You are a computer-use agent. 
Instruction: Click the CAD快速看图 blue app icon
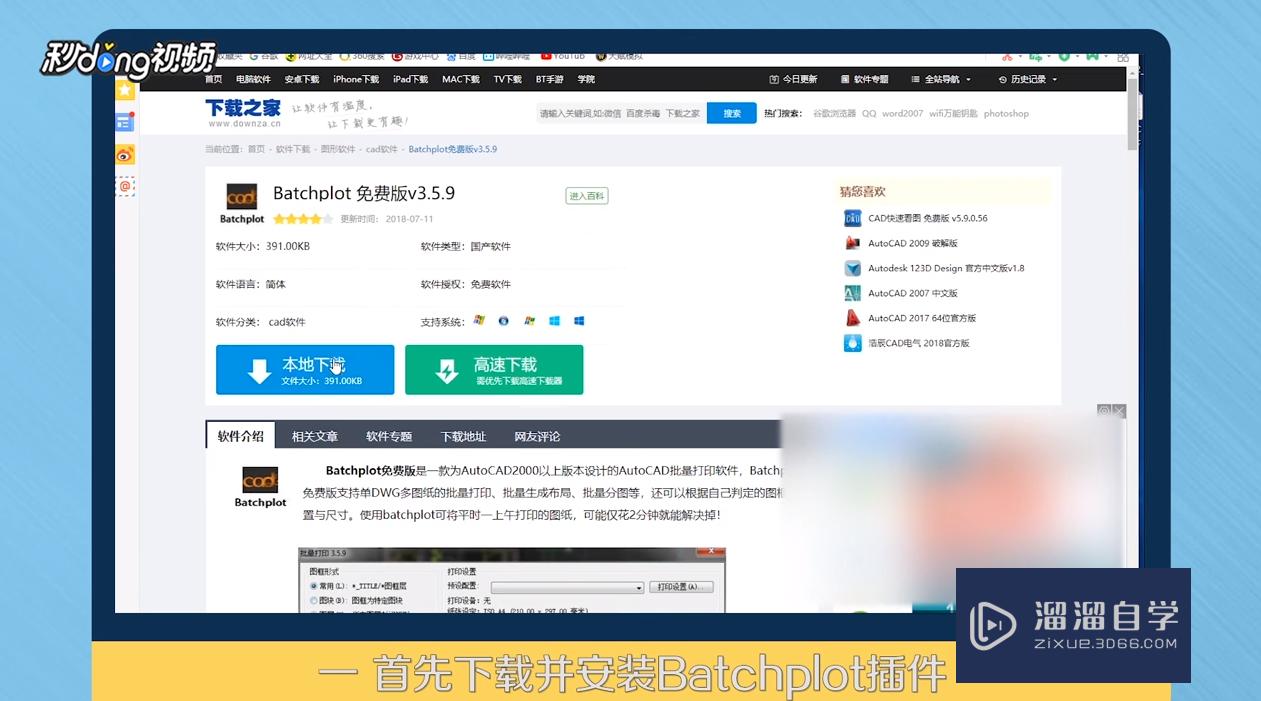coord(852,218)
